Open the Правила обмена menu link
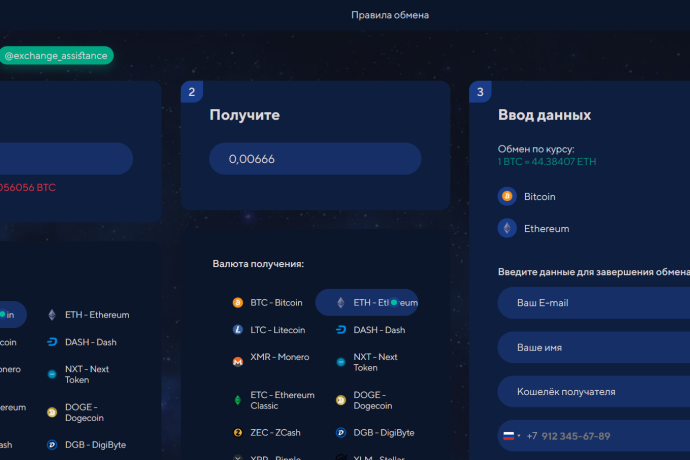The width and height of the screenshot is (690, 460). point(390,15)
